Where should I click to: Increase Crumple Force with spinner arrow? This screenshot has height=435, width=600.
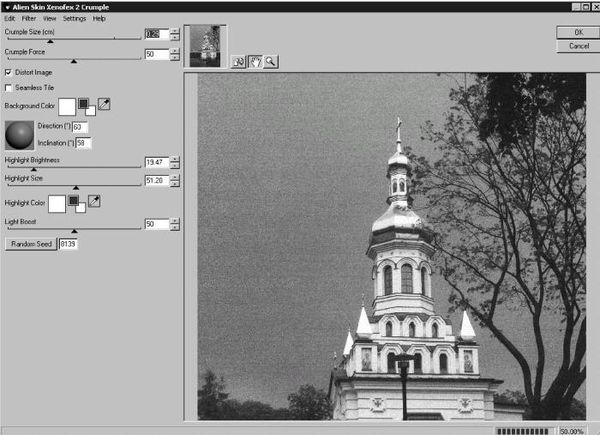coord(176,51)
